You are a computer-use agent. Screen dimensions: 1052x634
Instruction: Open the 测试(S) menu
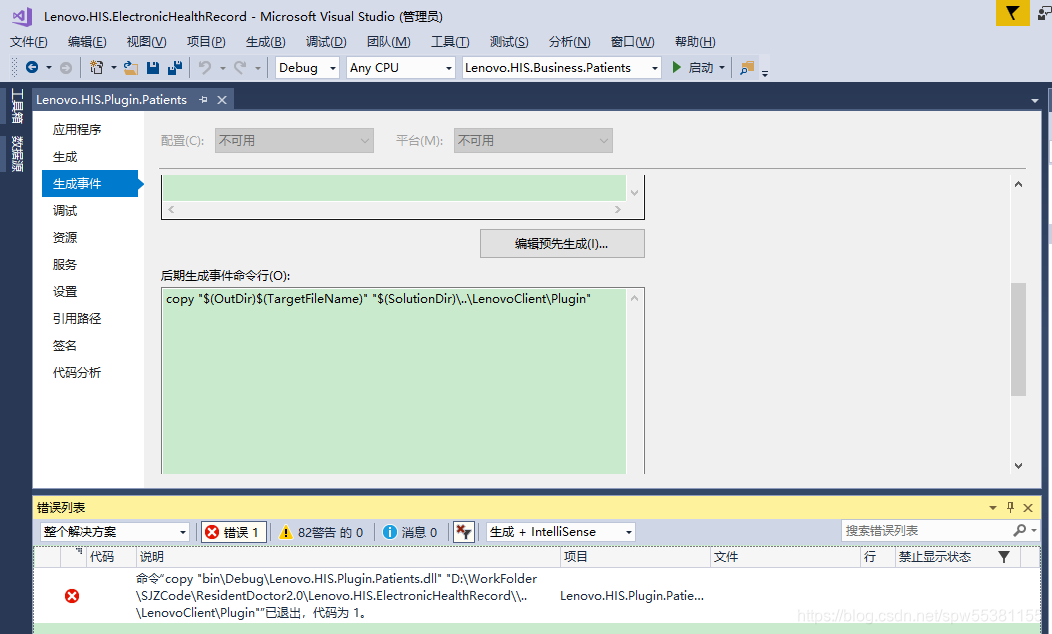509,42
